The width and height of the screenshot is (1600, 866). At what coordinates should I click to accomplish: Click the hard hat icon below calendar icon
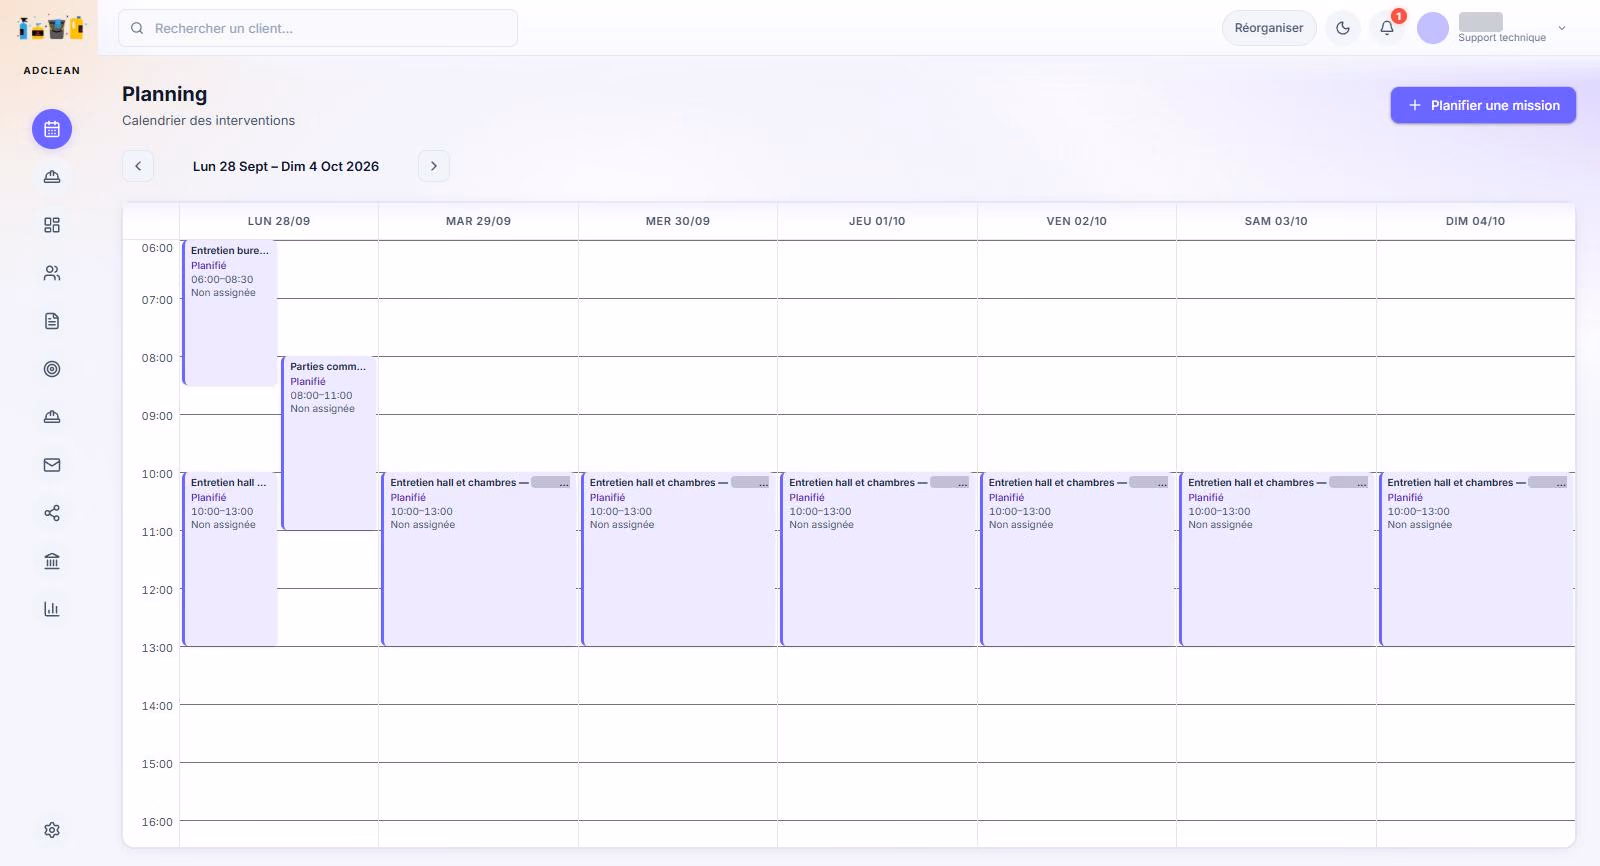pyautogui.click(x=52, y=177)
